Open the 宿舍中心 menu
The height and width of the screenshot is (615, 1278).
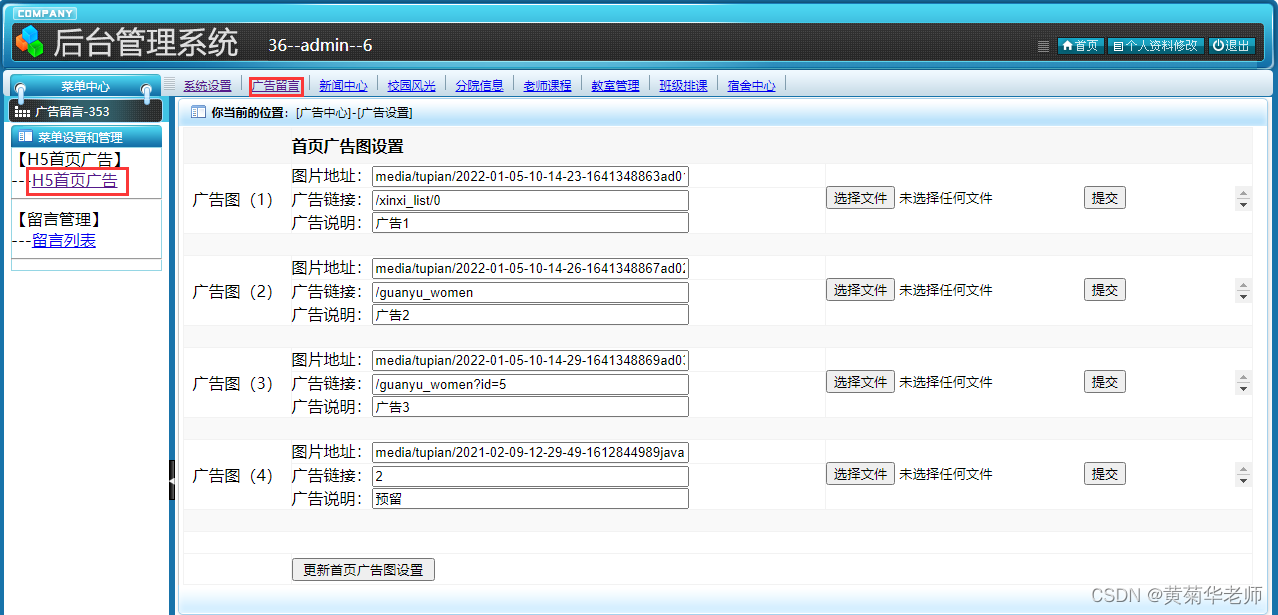point(751,86)
